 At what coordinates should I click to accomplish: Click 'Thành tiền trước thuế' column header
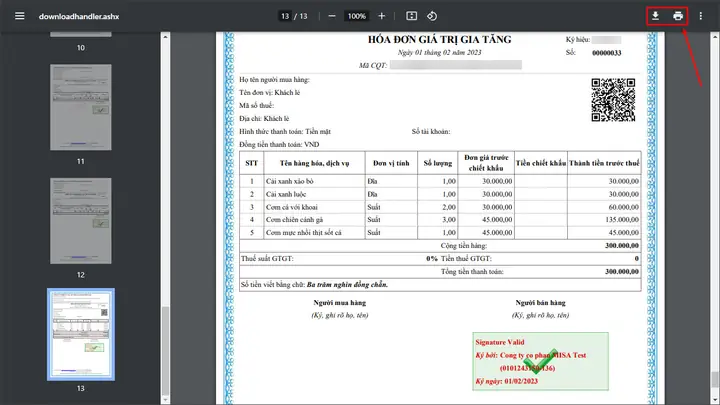point(604,163)
